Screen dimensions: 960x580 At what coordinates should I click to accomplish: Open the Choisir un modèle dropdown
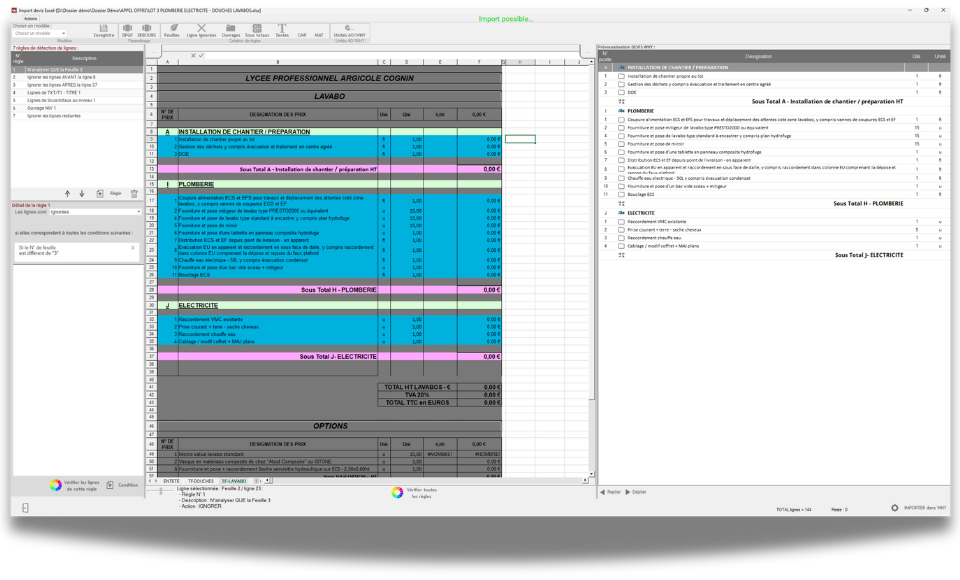pyautogui.click(x=40, y=33)
